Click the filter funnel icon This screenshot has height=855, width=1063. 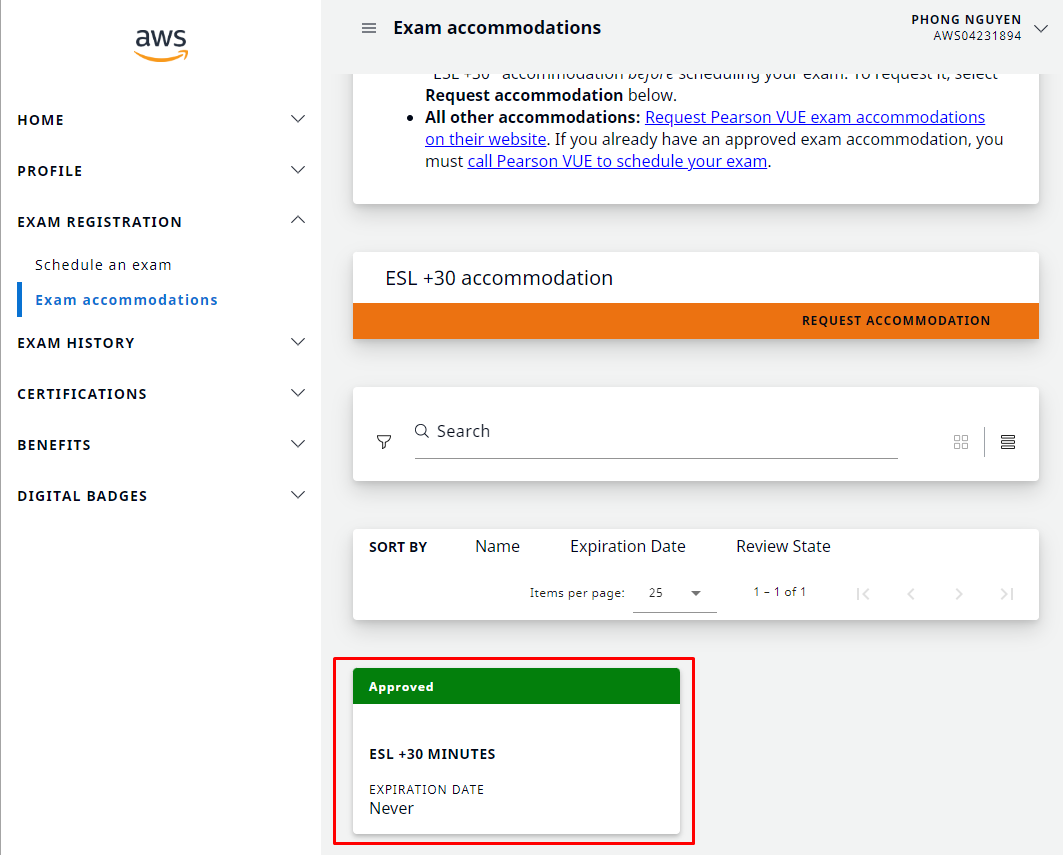pyautogui.click(x=384, y=441)
